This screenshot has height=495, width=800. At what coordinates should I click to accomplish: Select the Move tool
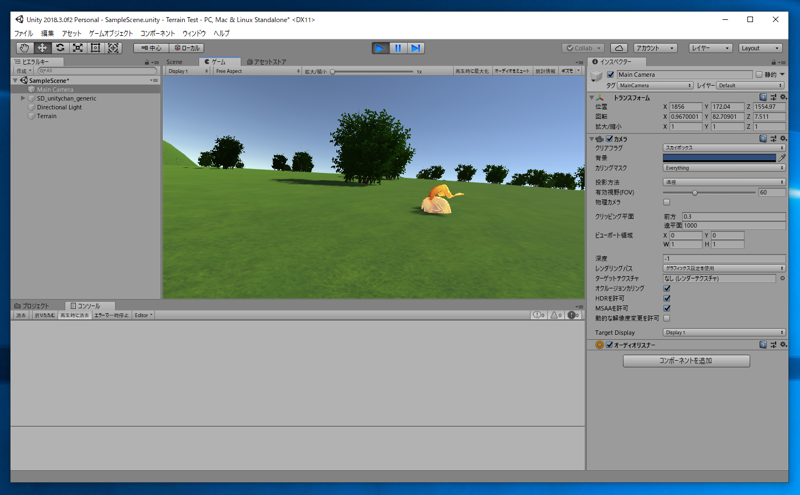[42, 48]
